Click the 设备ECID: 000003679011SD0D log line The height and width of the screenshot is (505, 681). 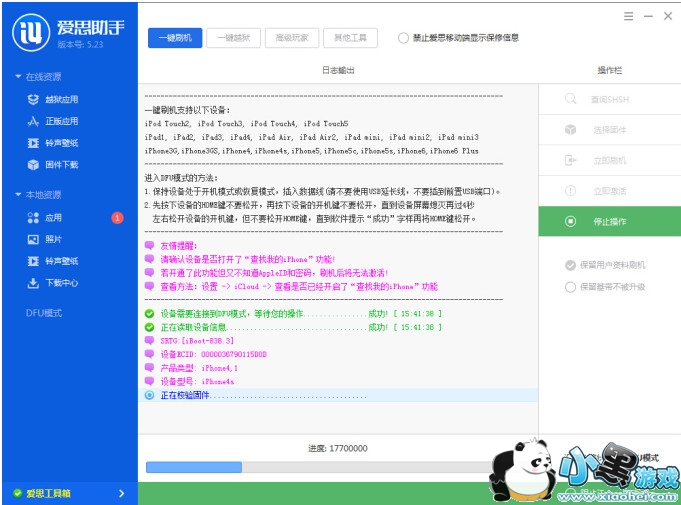213,354
